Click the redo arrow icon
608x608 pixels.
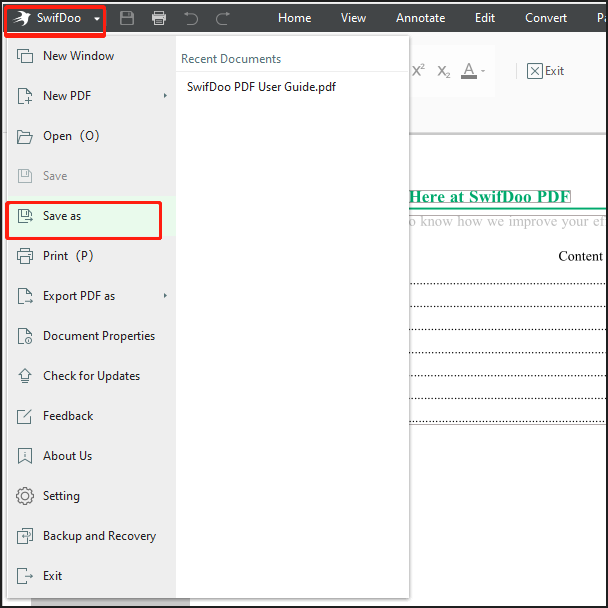click(x=223, y=18)
